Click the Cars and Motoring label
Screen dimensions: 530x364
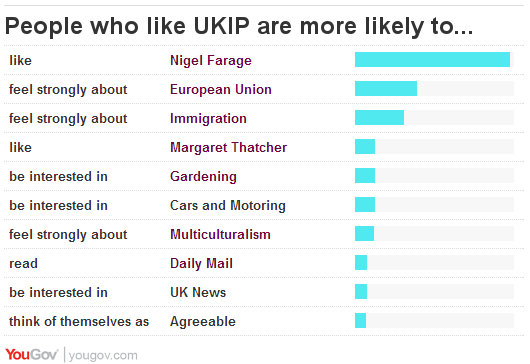(228, 205)
